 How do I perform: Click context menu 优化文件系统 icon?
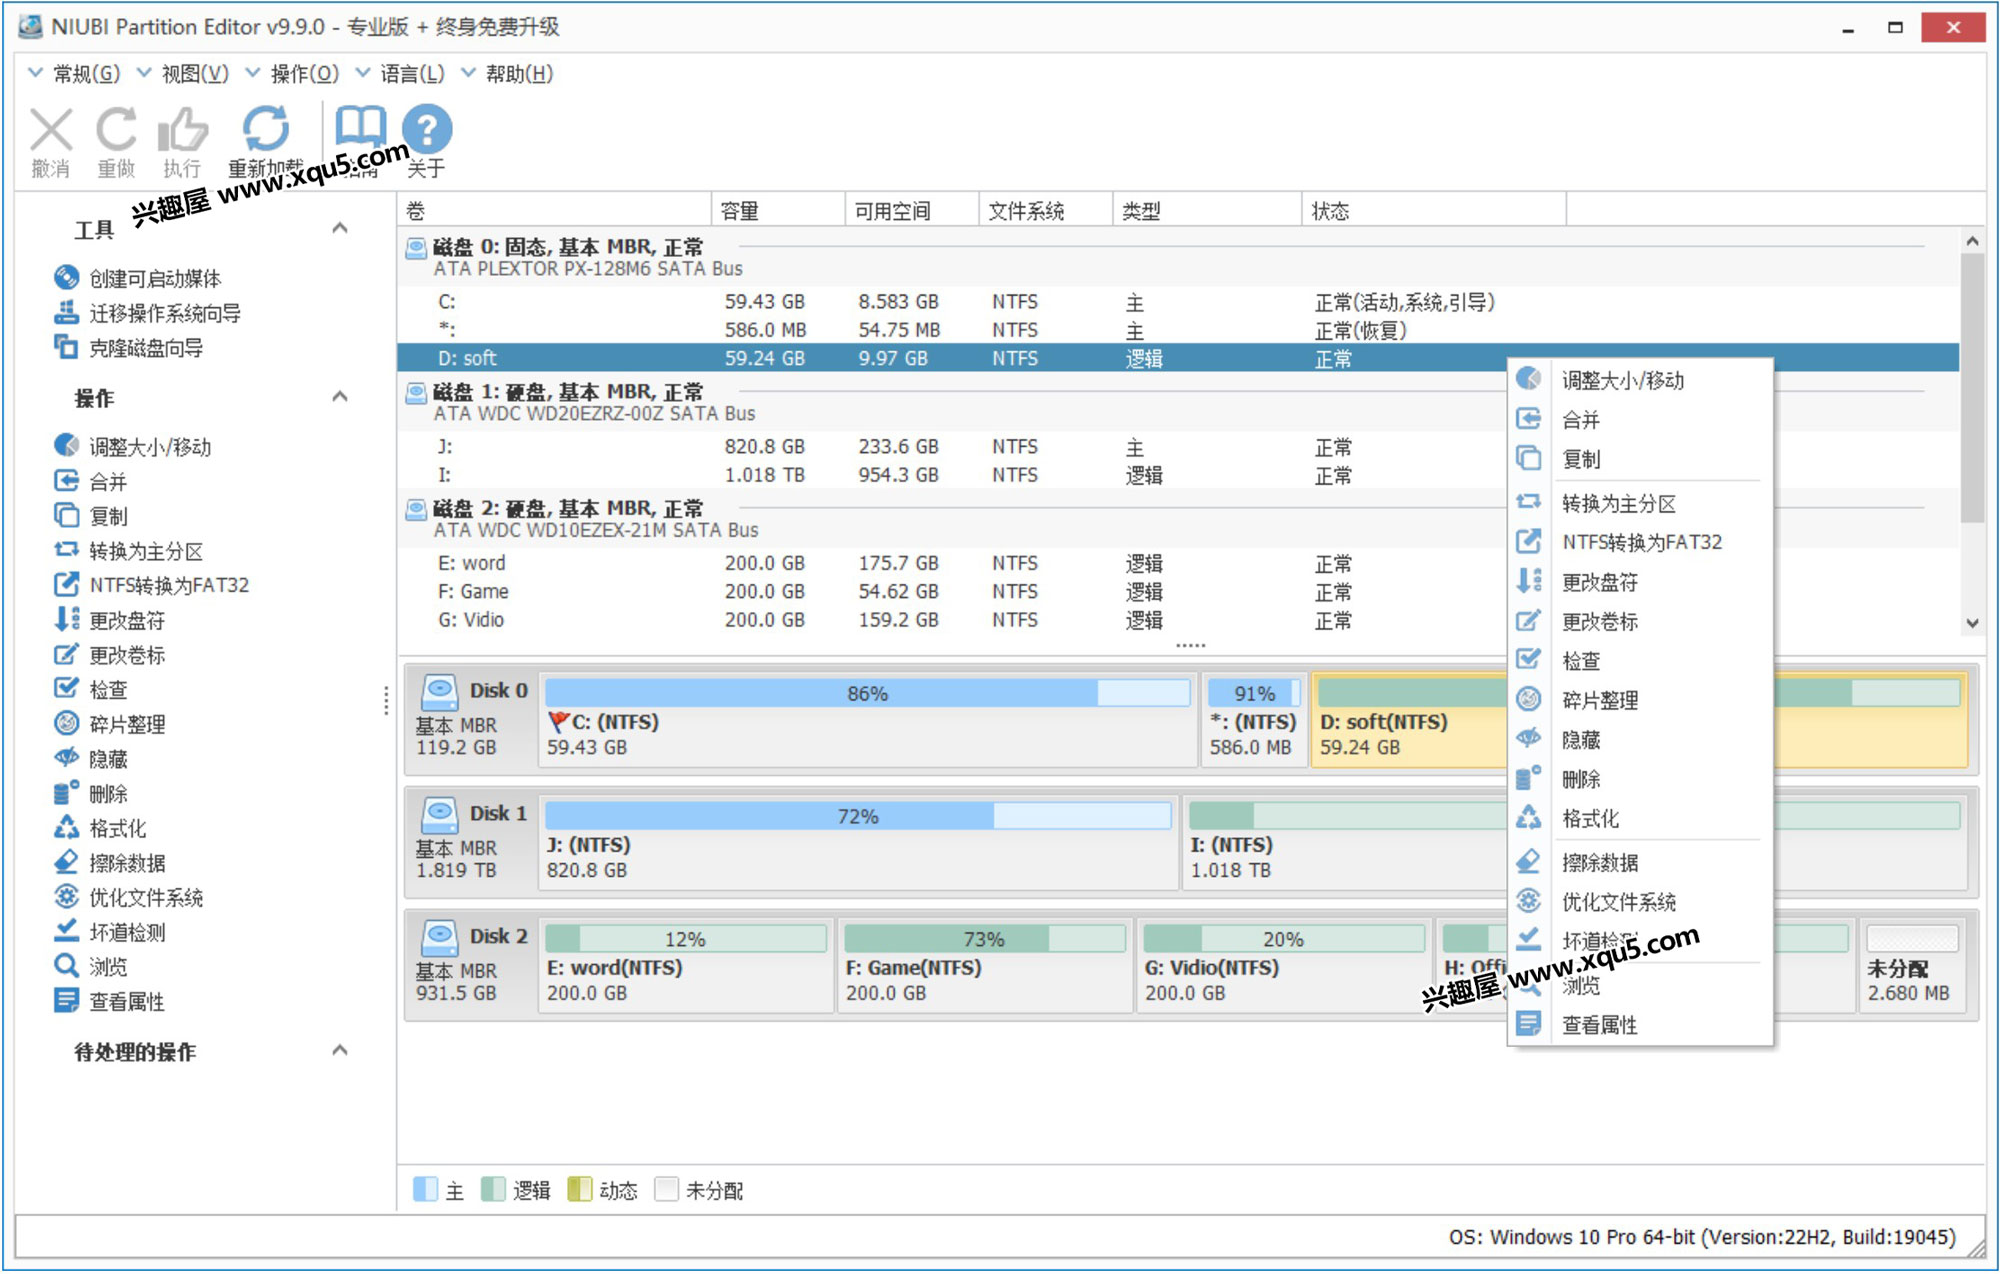pos(1528,901)
